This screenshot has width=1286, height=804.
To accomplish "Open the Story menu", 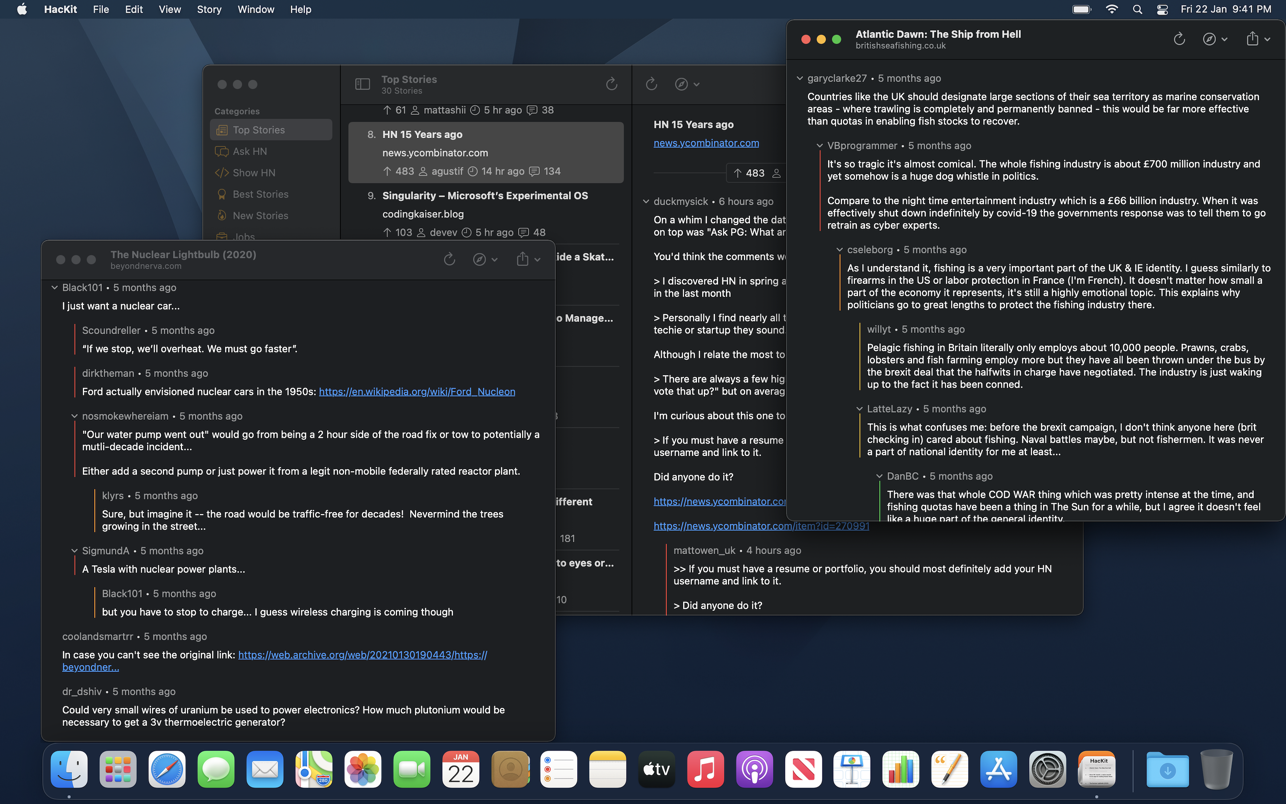I will click(209, 10).
